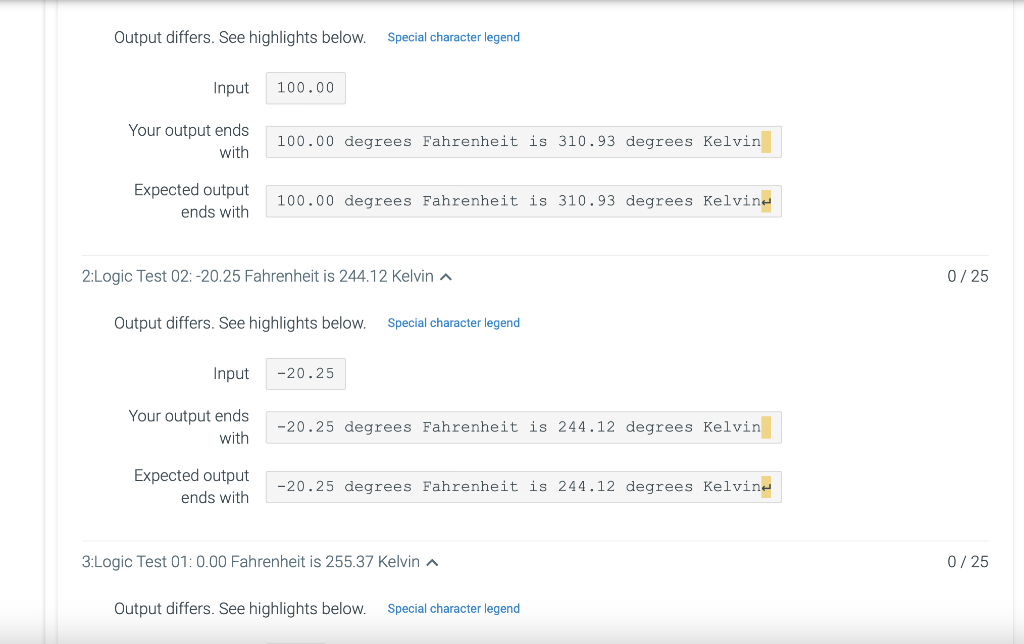Collapse Logic Test 01 results
The image size is (1024, 644).
431,561
